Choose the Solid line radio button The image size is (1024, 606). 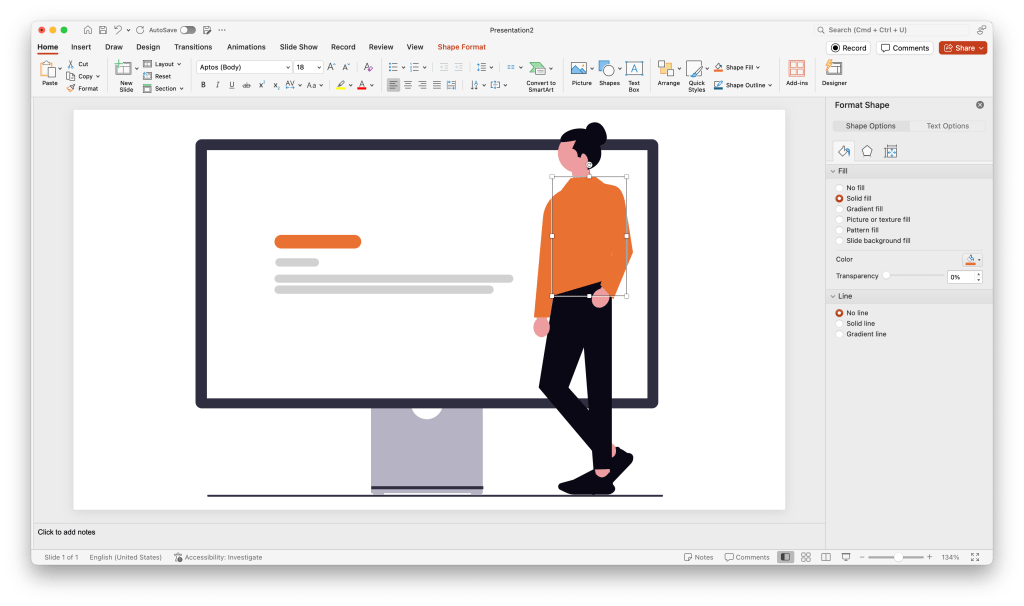pyautogui.click(x=840, y=324)
